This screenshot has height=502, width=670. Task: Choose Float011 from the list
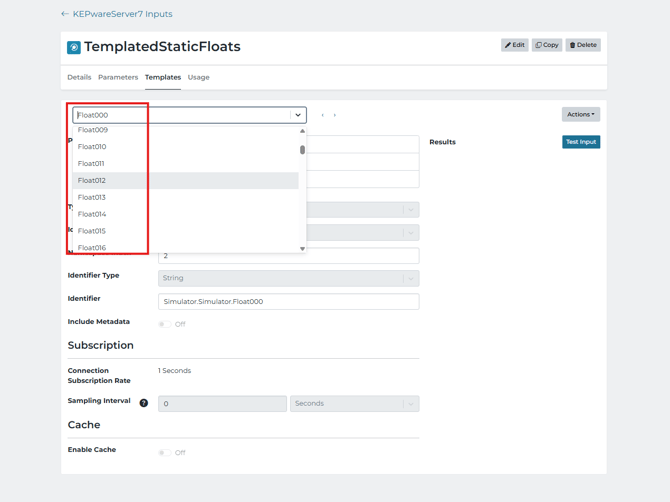(x=185, y=164)
